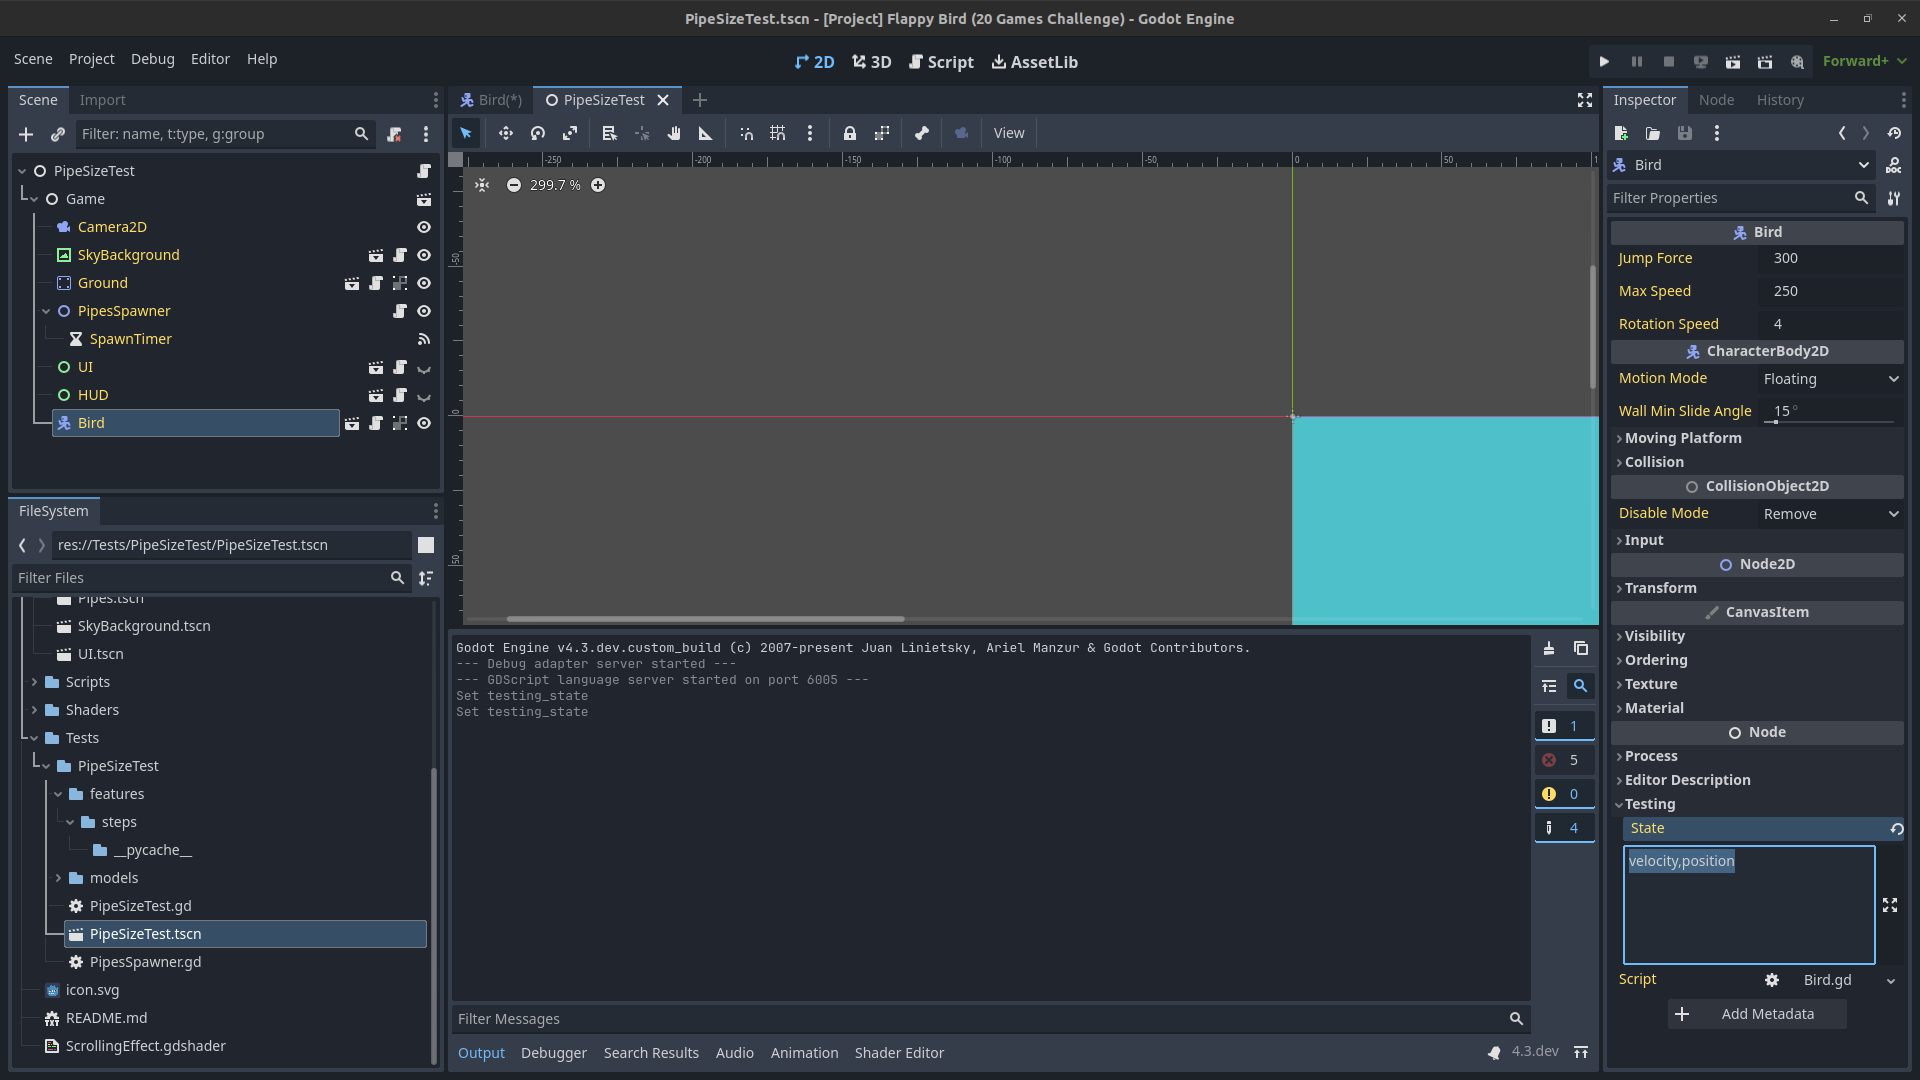
Task: Hide the Bird node
Action: [424, 423]
